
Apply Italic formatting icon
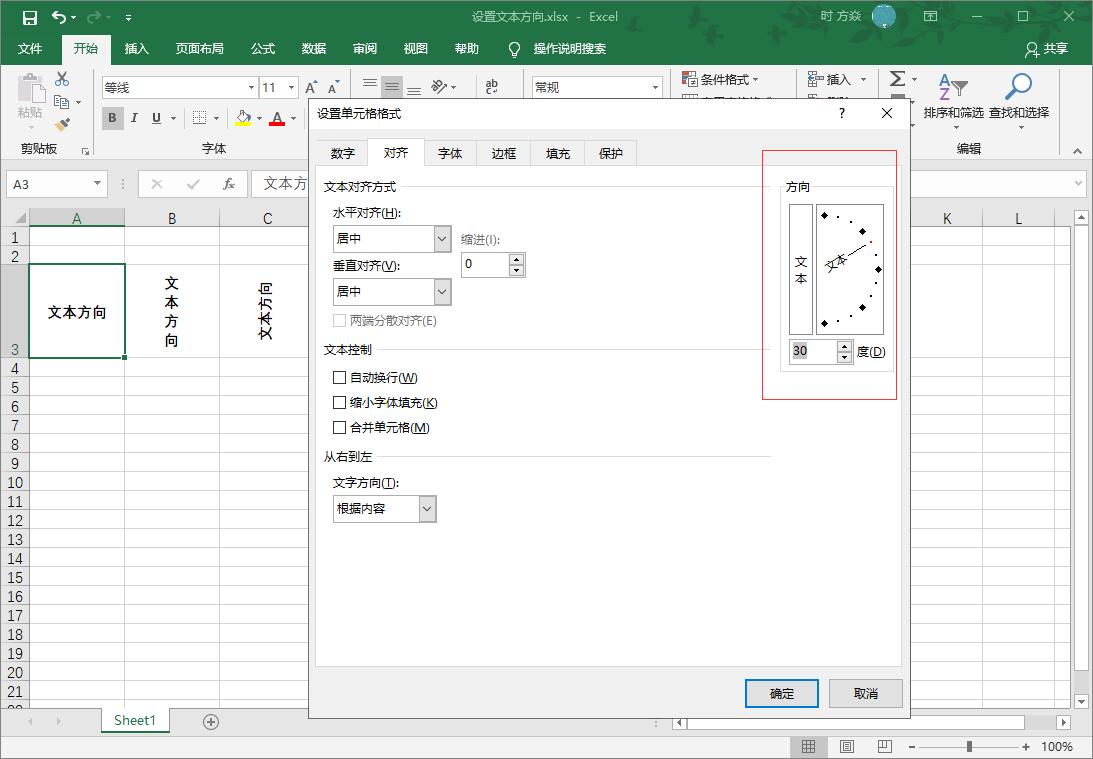click(x=135, y=118)
